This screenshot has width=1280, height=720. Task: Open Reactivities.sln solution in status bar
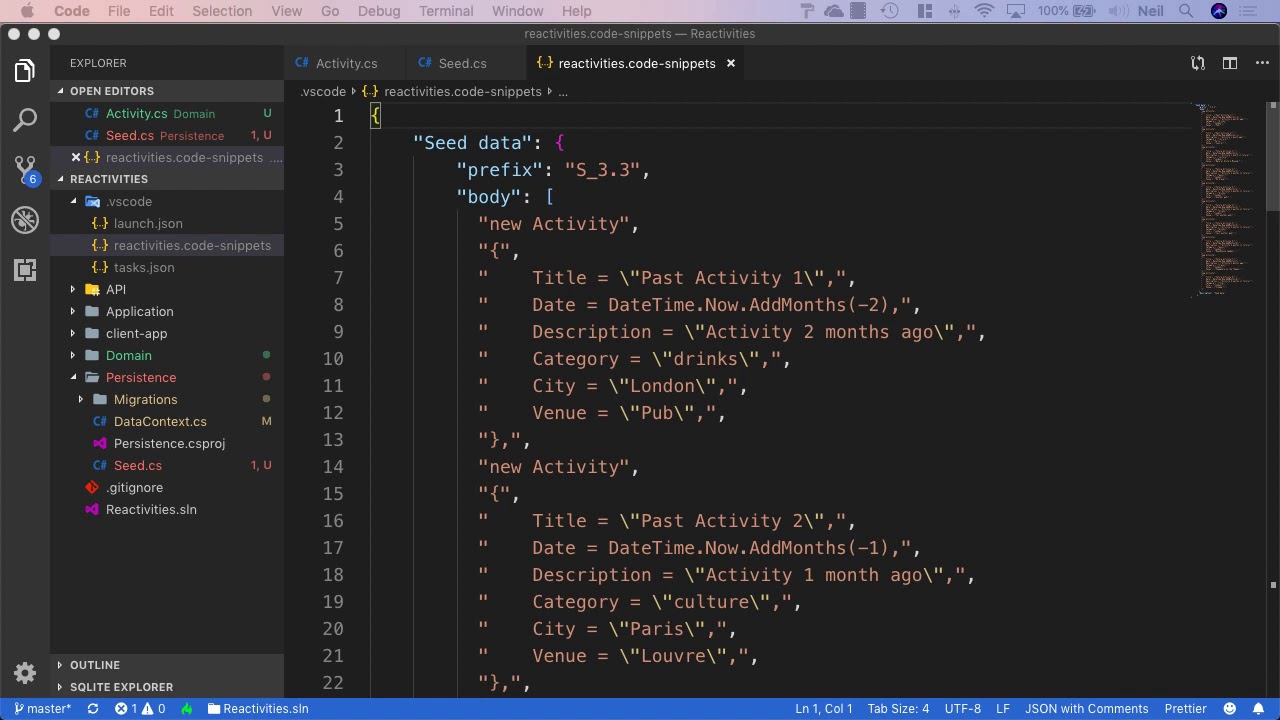[258, 708]
